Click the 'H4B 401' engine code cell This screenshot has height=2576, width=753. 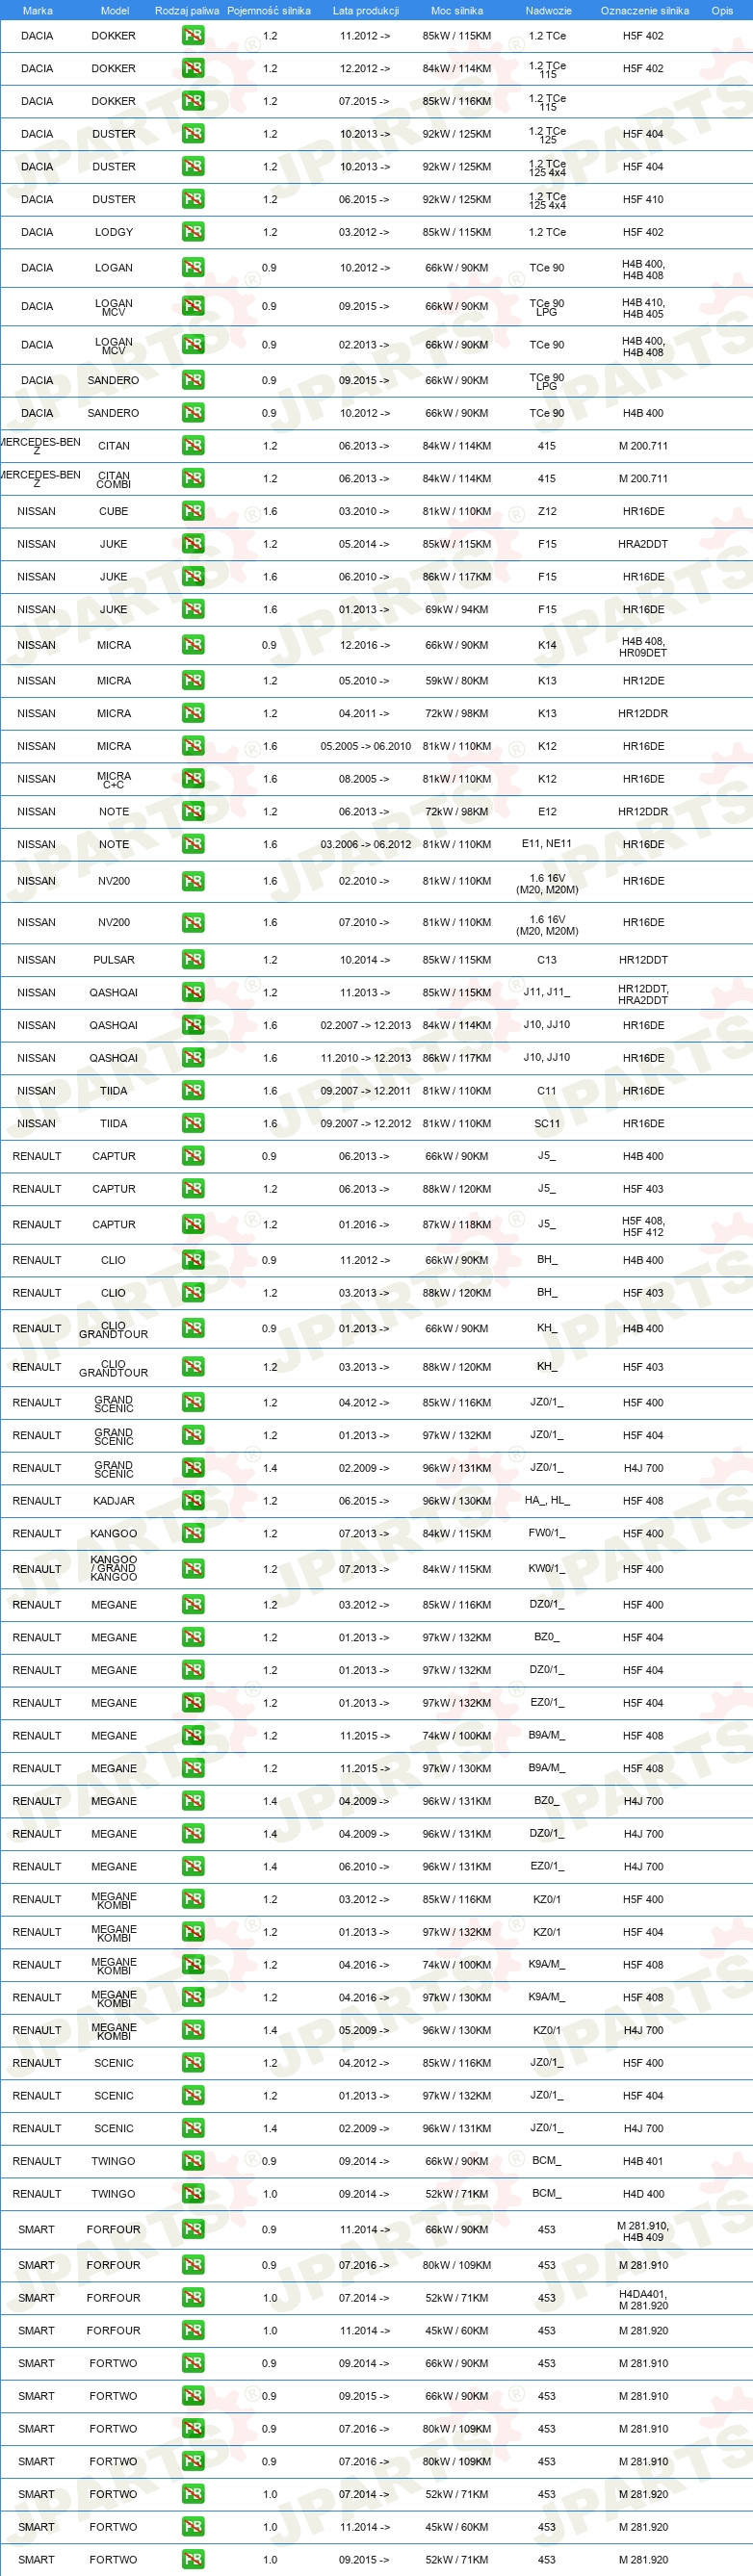pos(643,2161)
